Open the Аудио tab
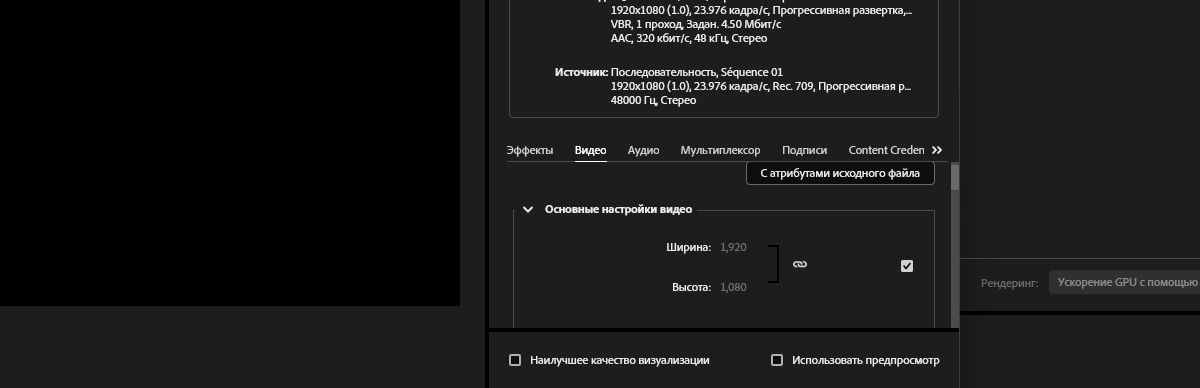1200x388 pixels. (x=643, y=150)
